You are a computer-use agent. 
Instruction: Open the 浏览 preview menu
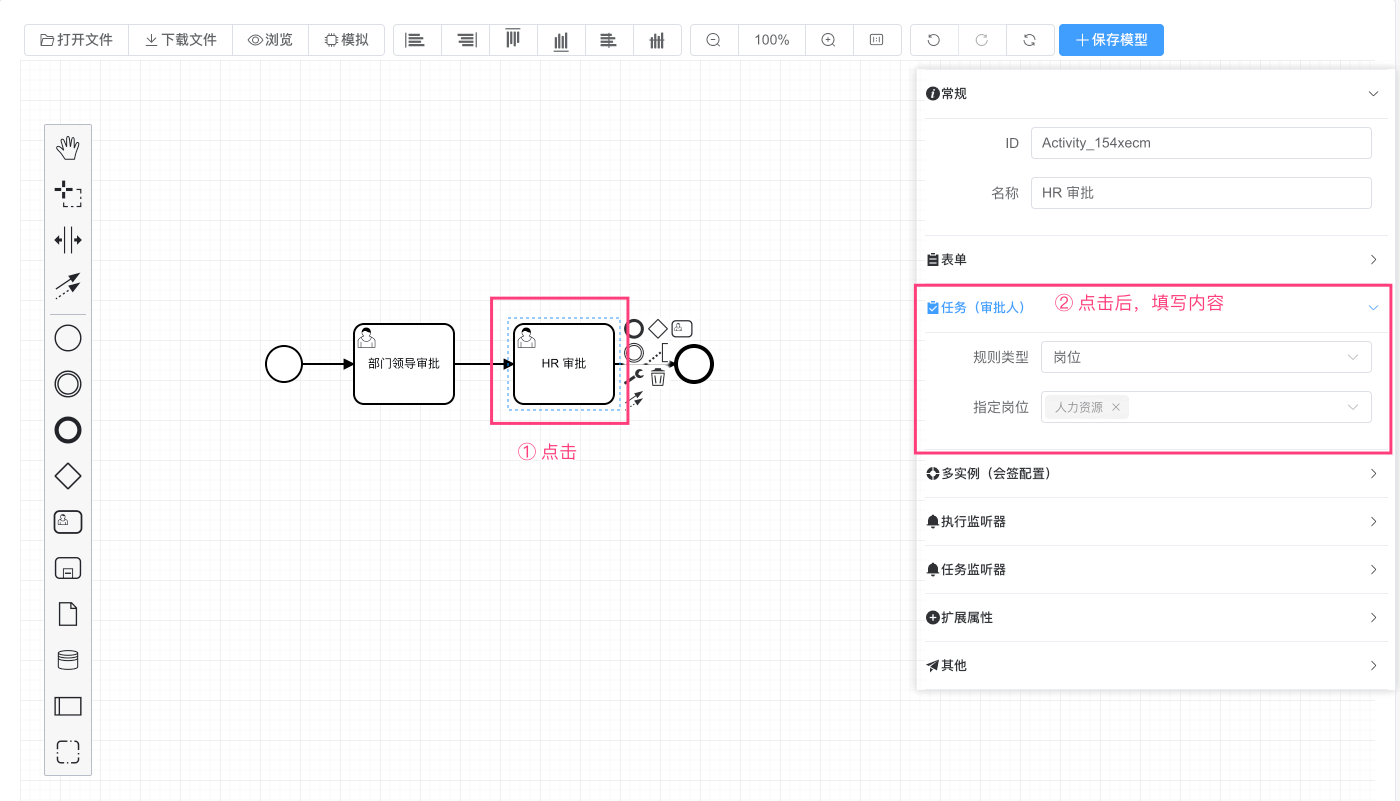[270, 40]
